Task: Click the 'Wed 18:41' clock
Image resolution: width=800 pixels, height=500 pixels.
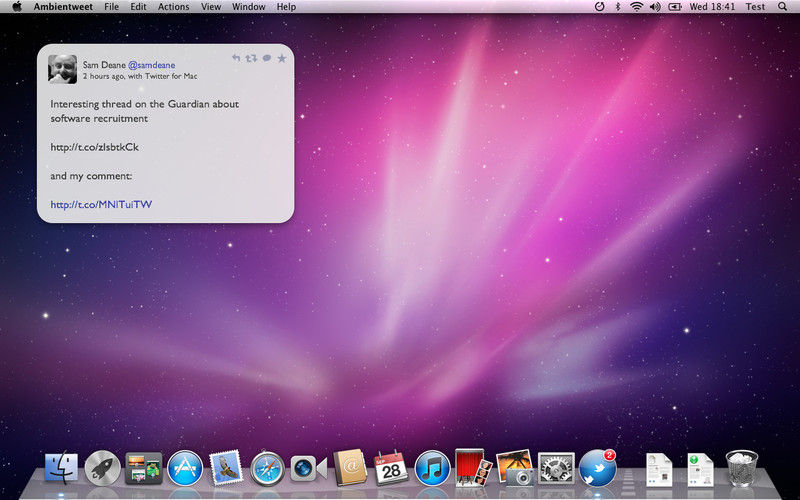Action: click(712, 7)
